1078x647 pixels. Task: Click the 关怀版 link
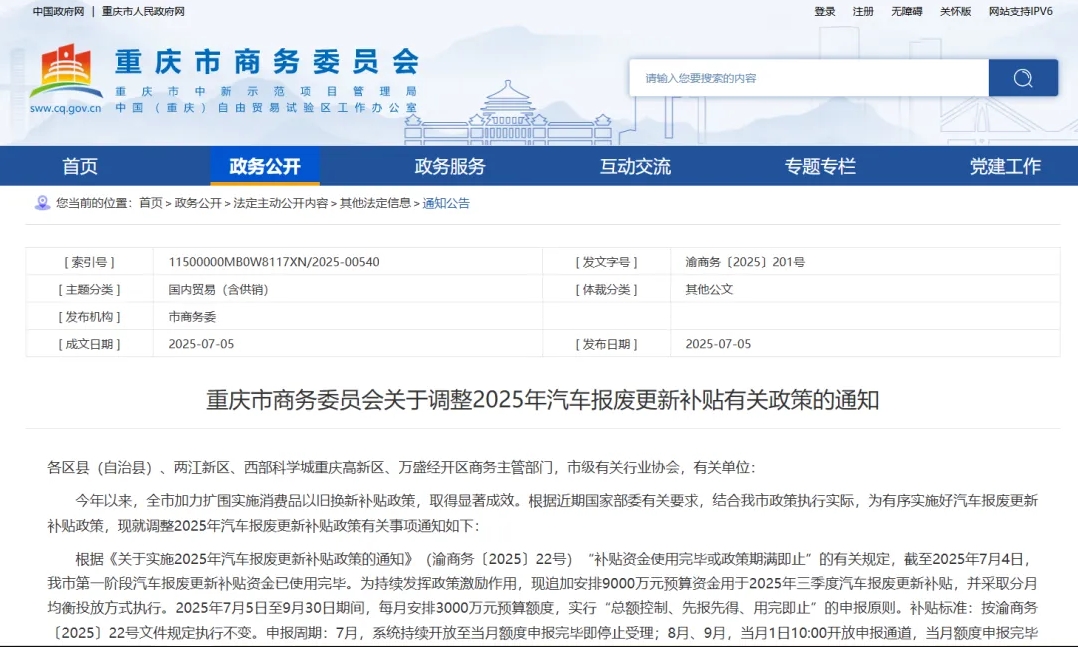[956, 12]
